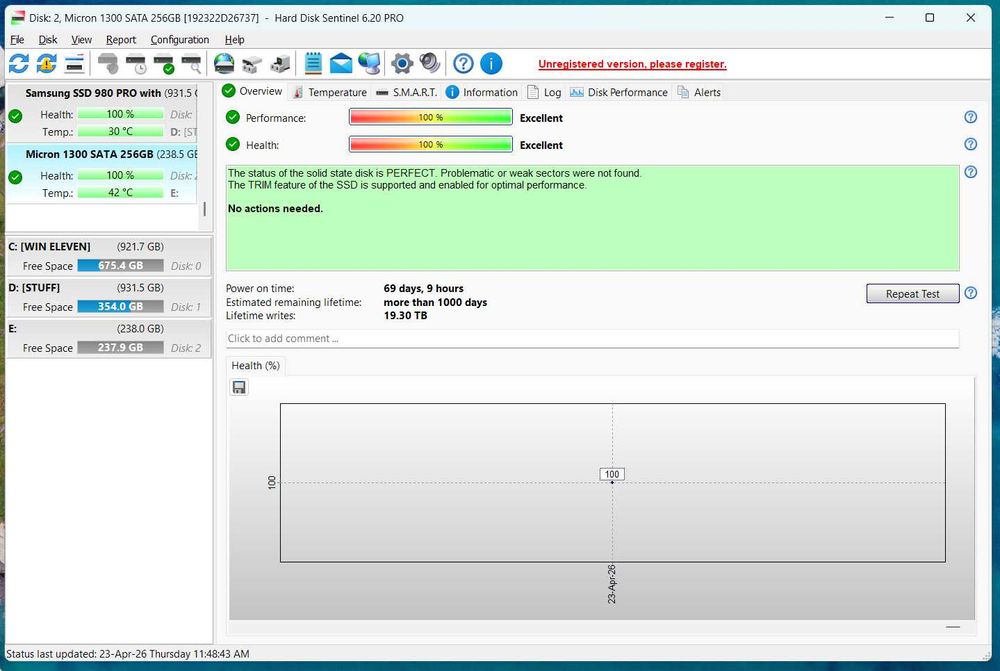Click the speaker sound toolbar icon
The width and height of the screenshot is (1000, 671).
429,63
